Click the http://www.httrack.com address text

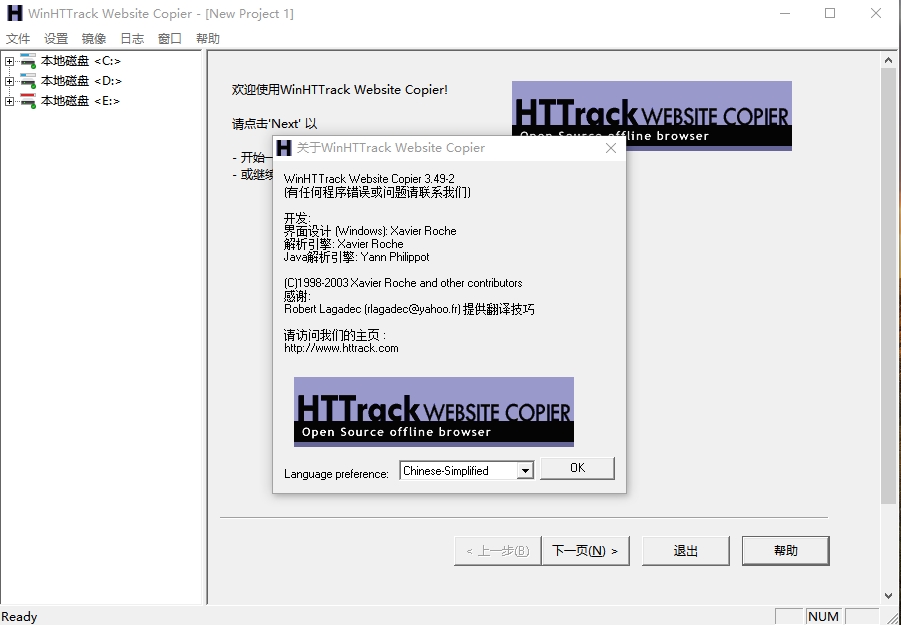coord(341,348)
